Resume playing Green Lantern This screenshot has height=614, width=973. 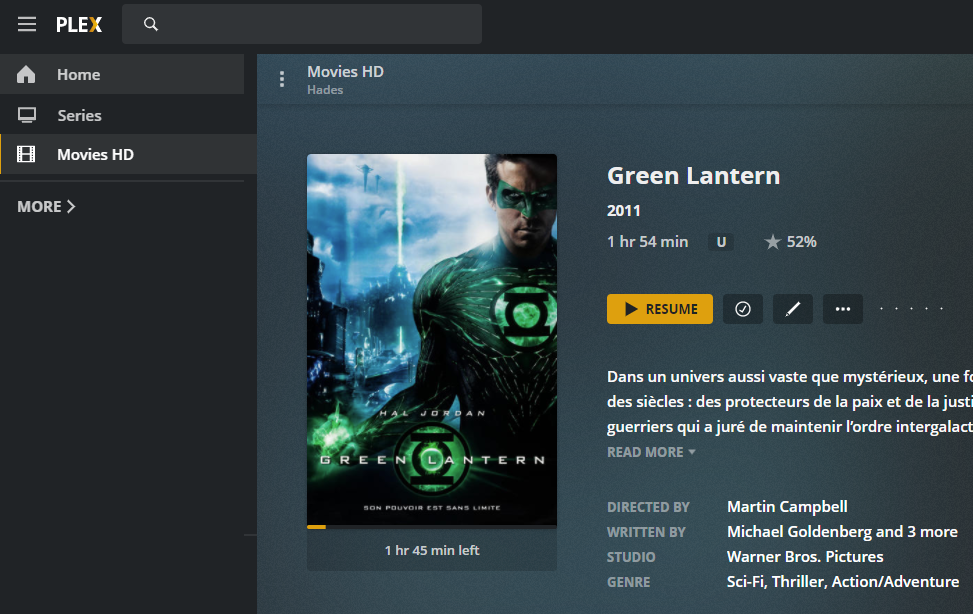(x=660, y=309)
